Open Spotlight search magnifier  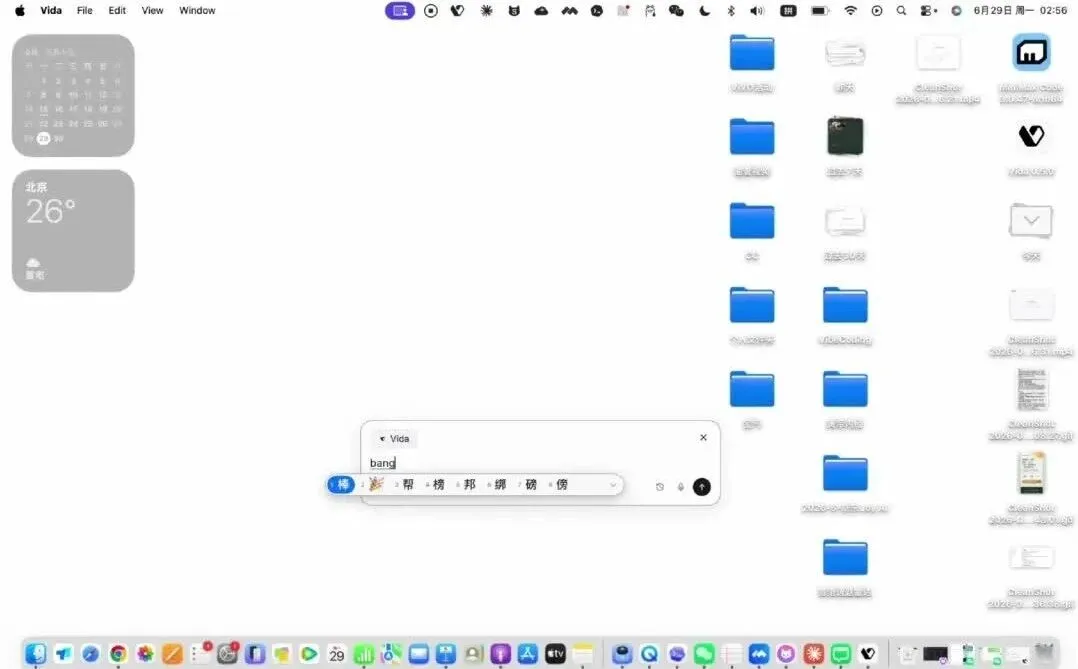click(901, 10)
